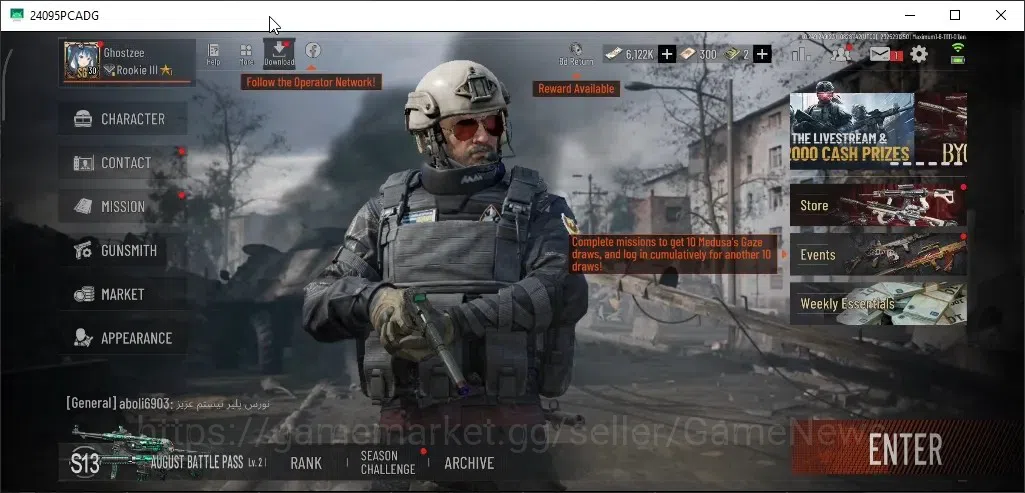Viewport: 1025px width, 493px height.
Task: Open the More grid icon
Action: [246, 54]
